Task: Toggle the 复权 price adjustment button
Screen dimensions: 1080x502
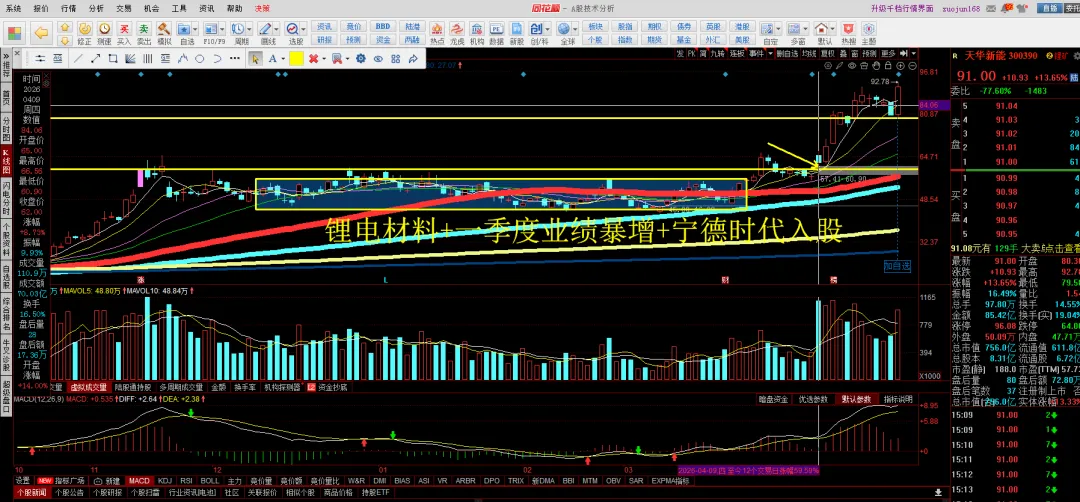Action: pos(827,53)
